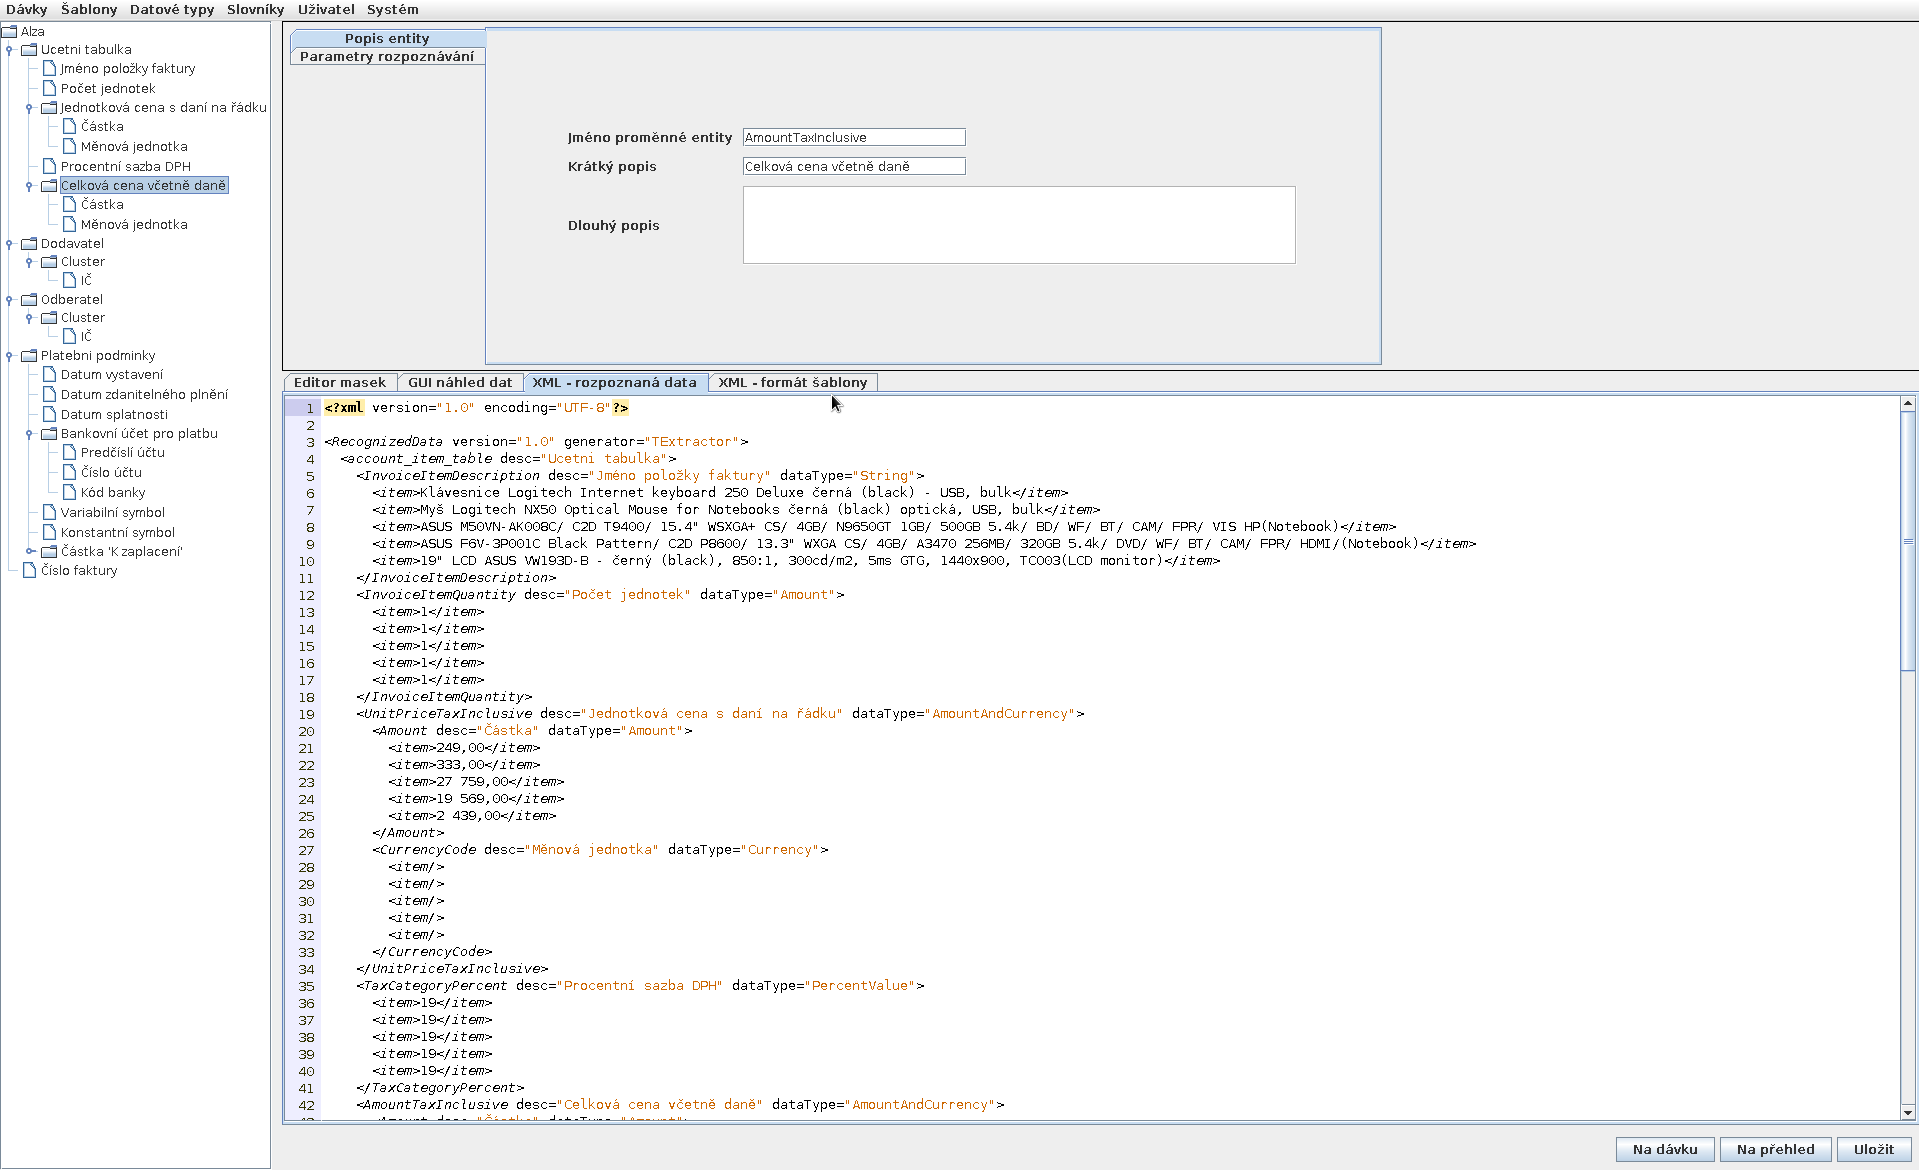Open the Datové typy menu

[172, 9]
